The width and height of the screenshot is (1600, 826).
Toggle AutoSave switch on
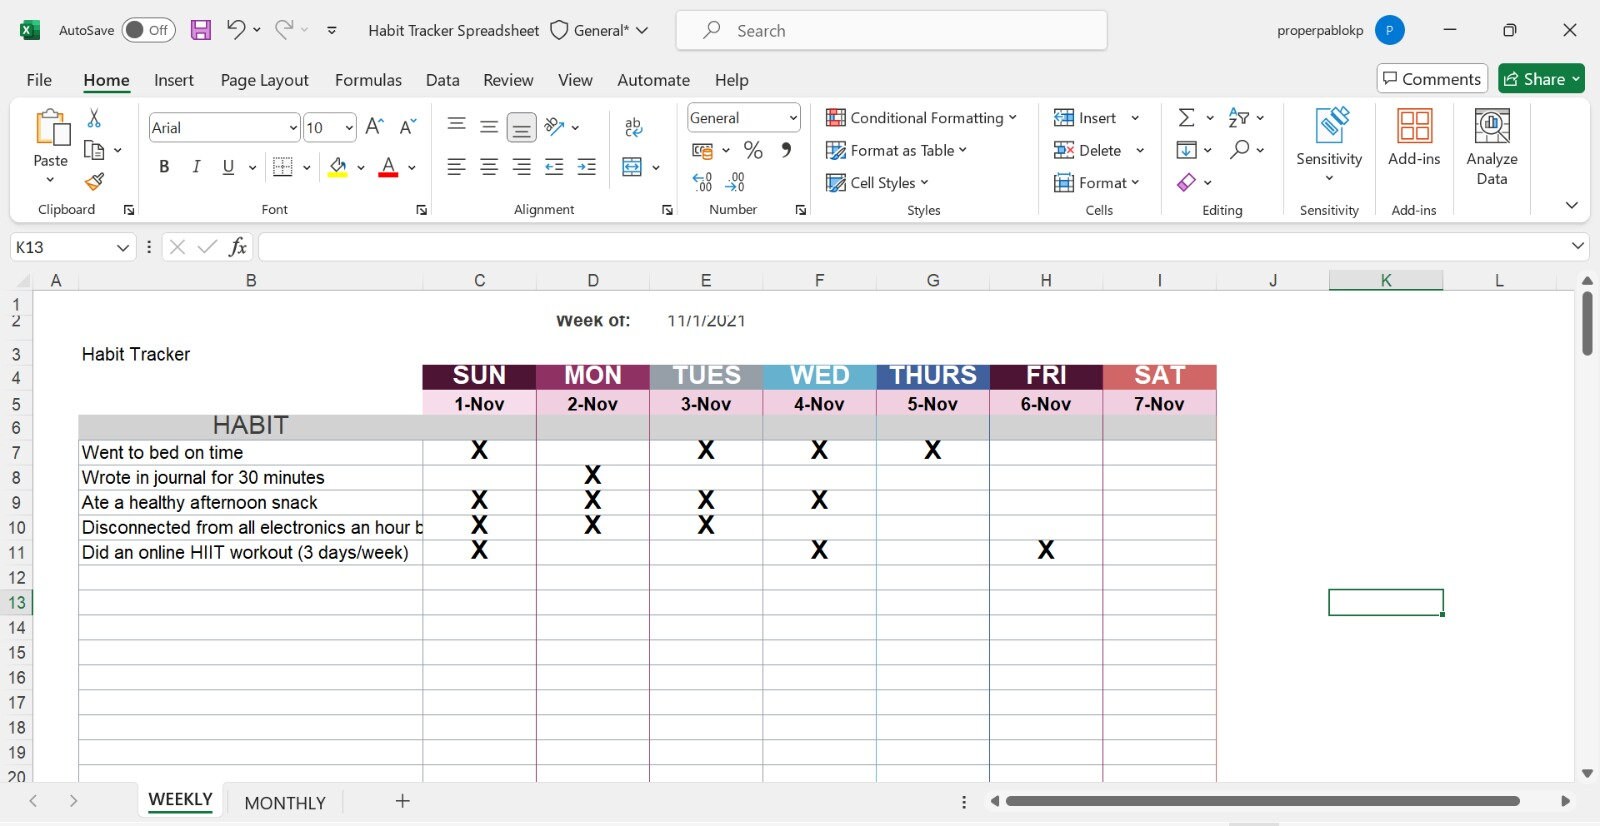(x=148, y=30)
